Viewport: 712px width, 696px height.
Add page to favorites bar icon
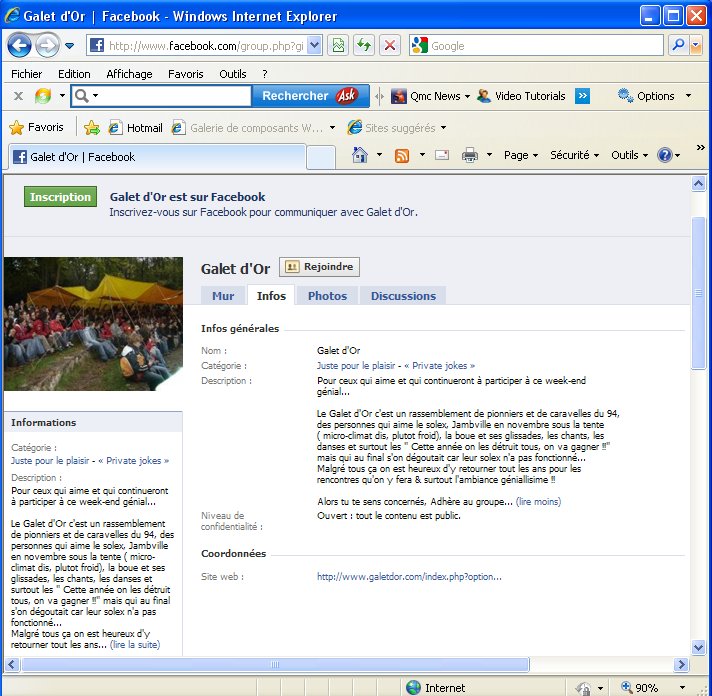tap(92, 128)
